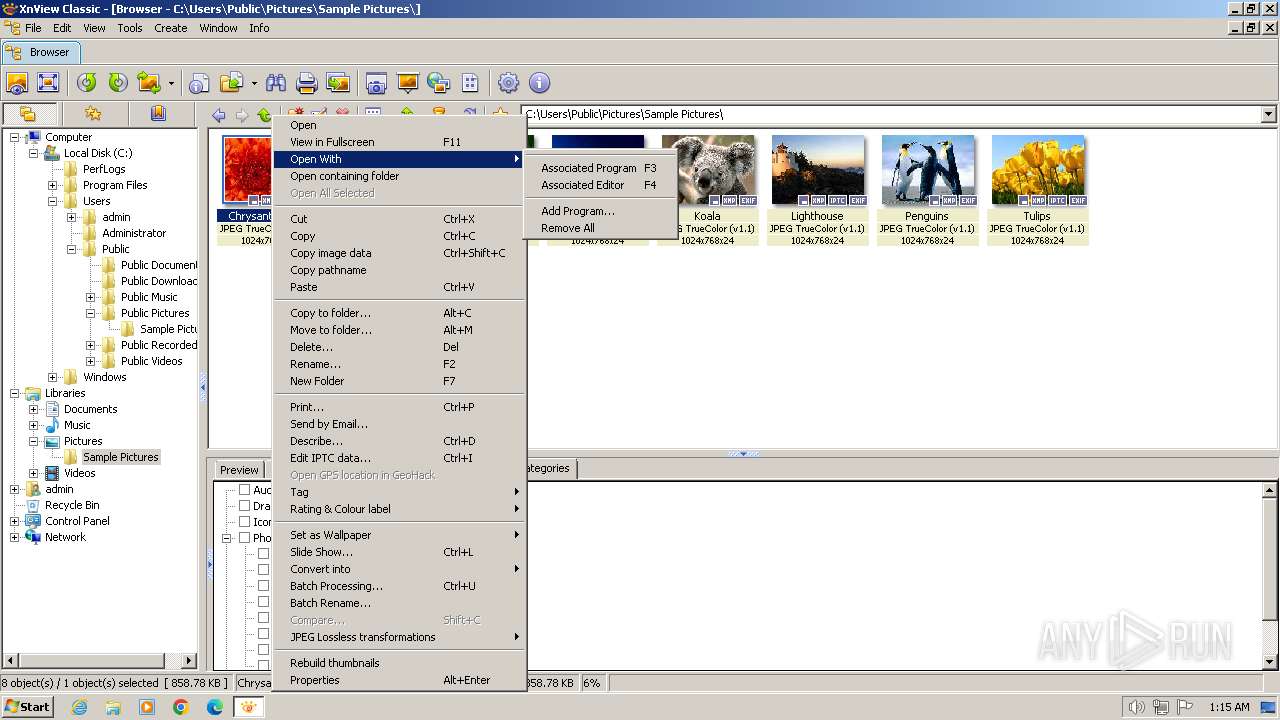Screen dimensions: 1280x720
Task: Check the 'Auc...' category checkbox
Action: [244, 490]
